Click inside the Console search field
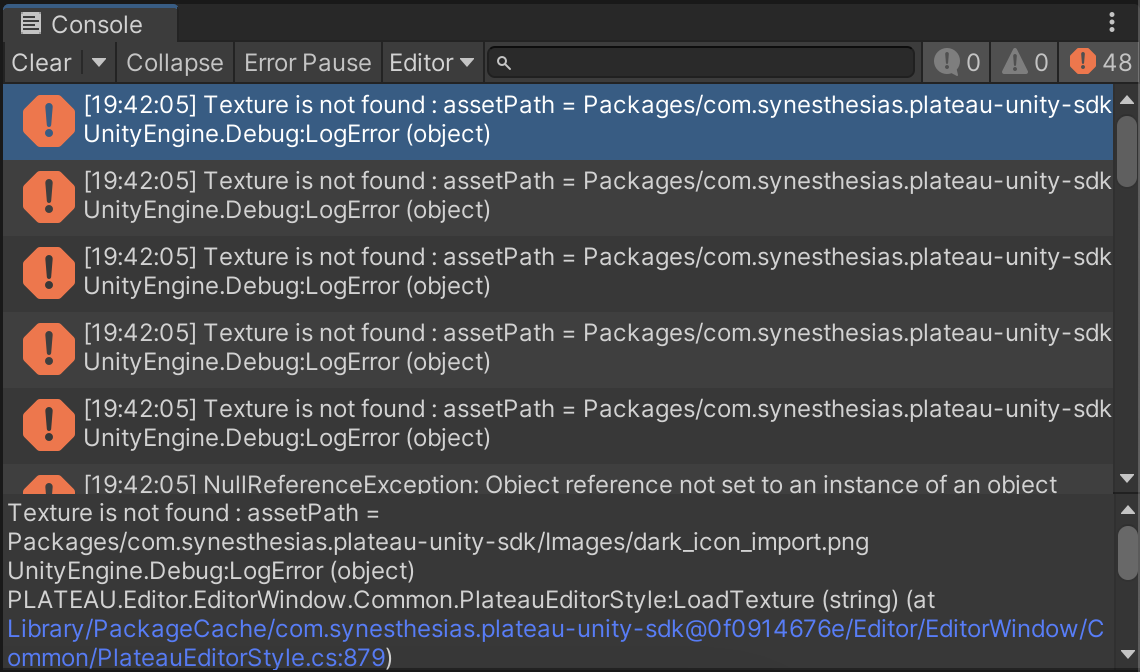Viewport: 1140px width, 672px height. 700,62
